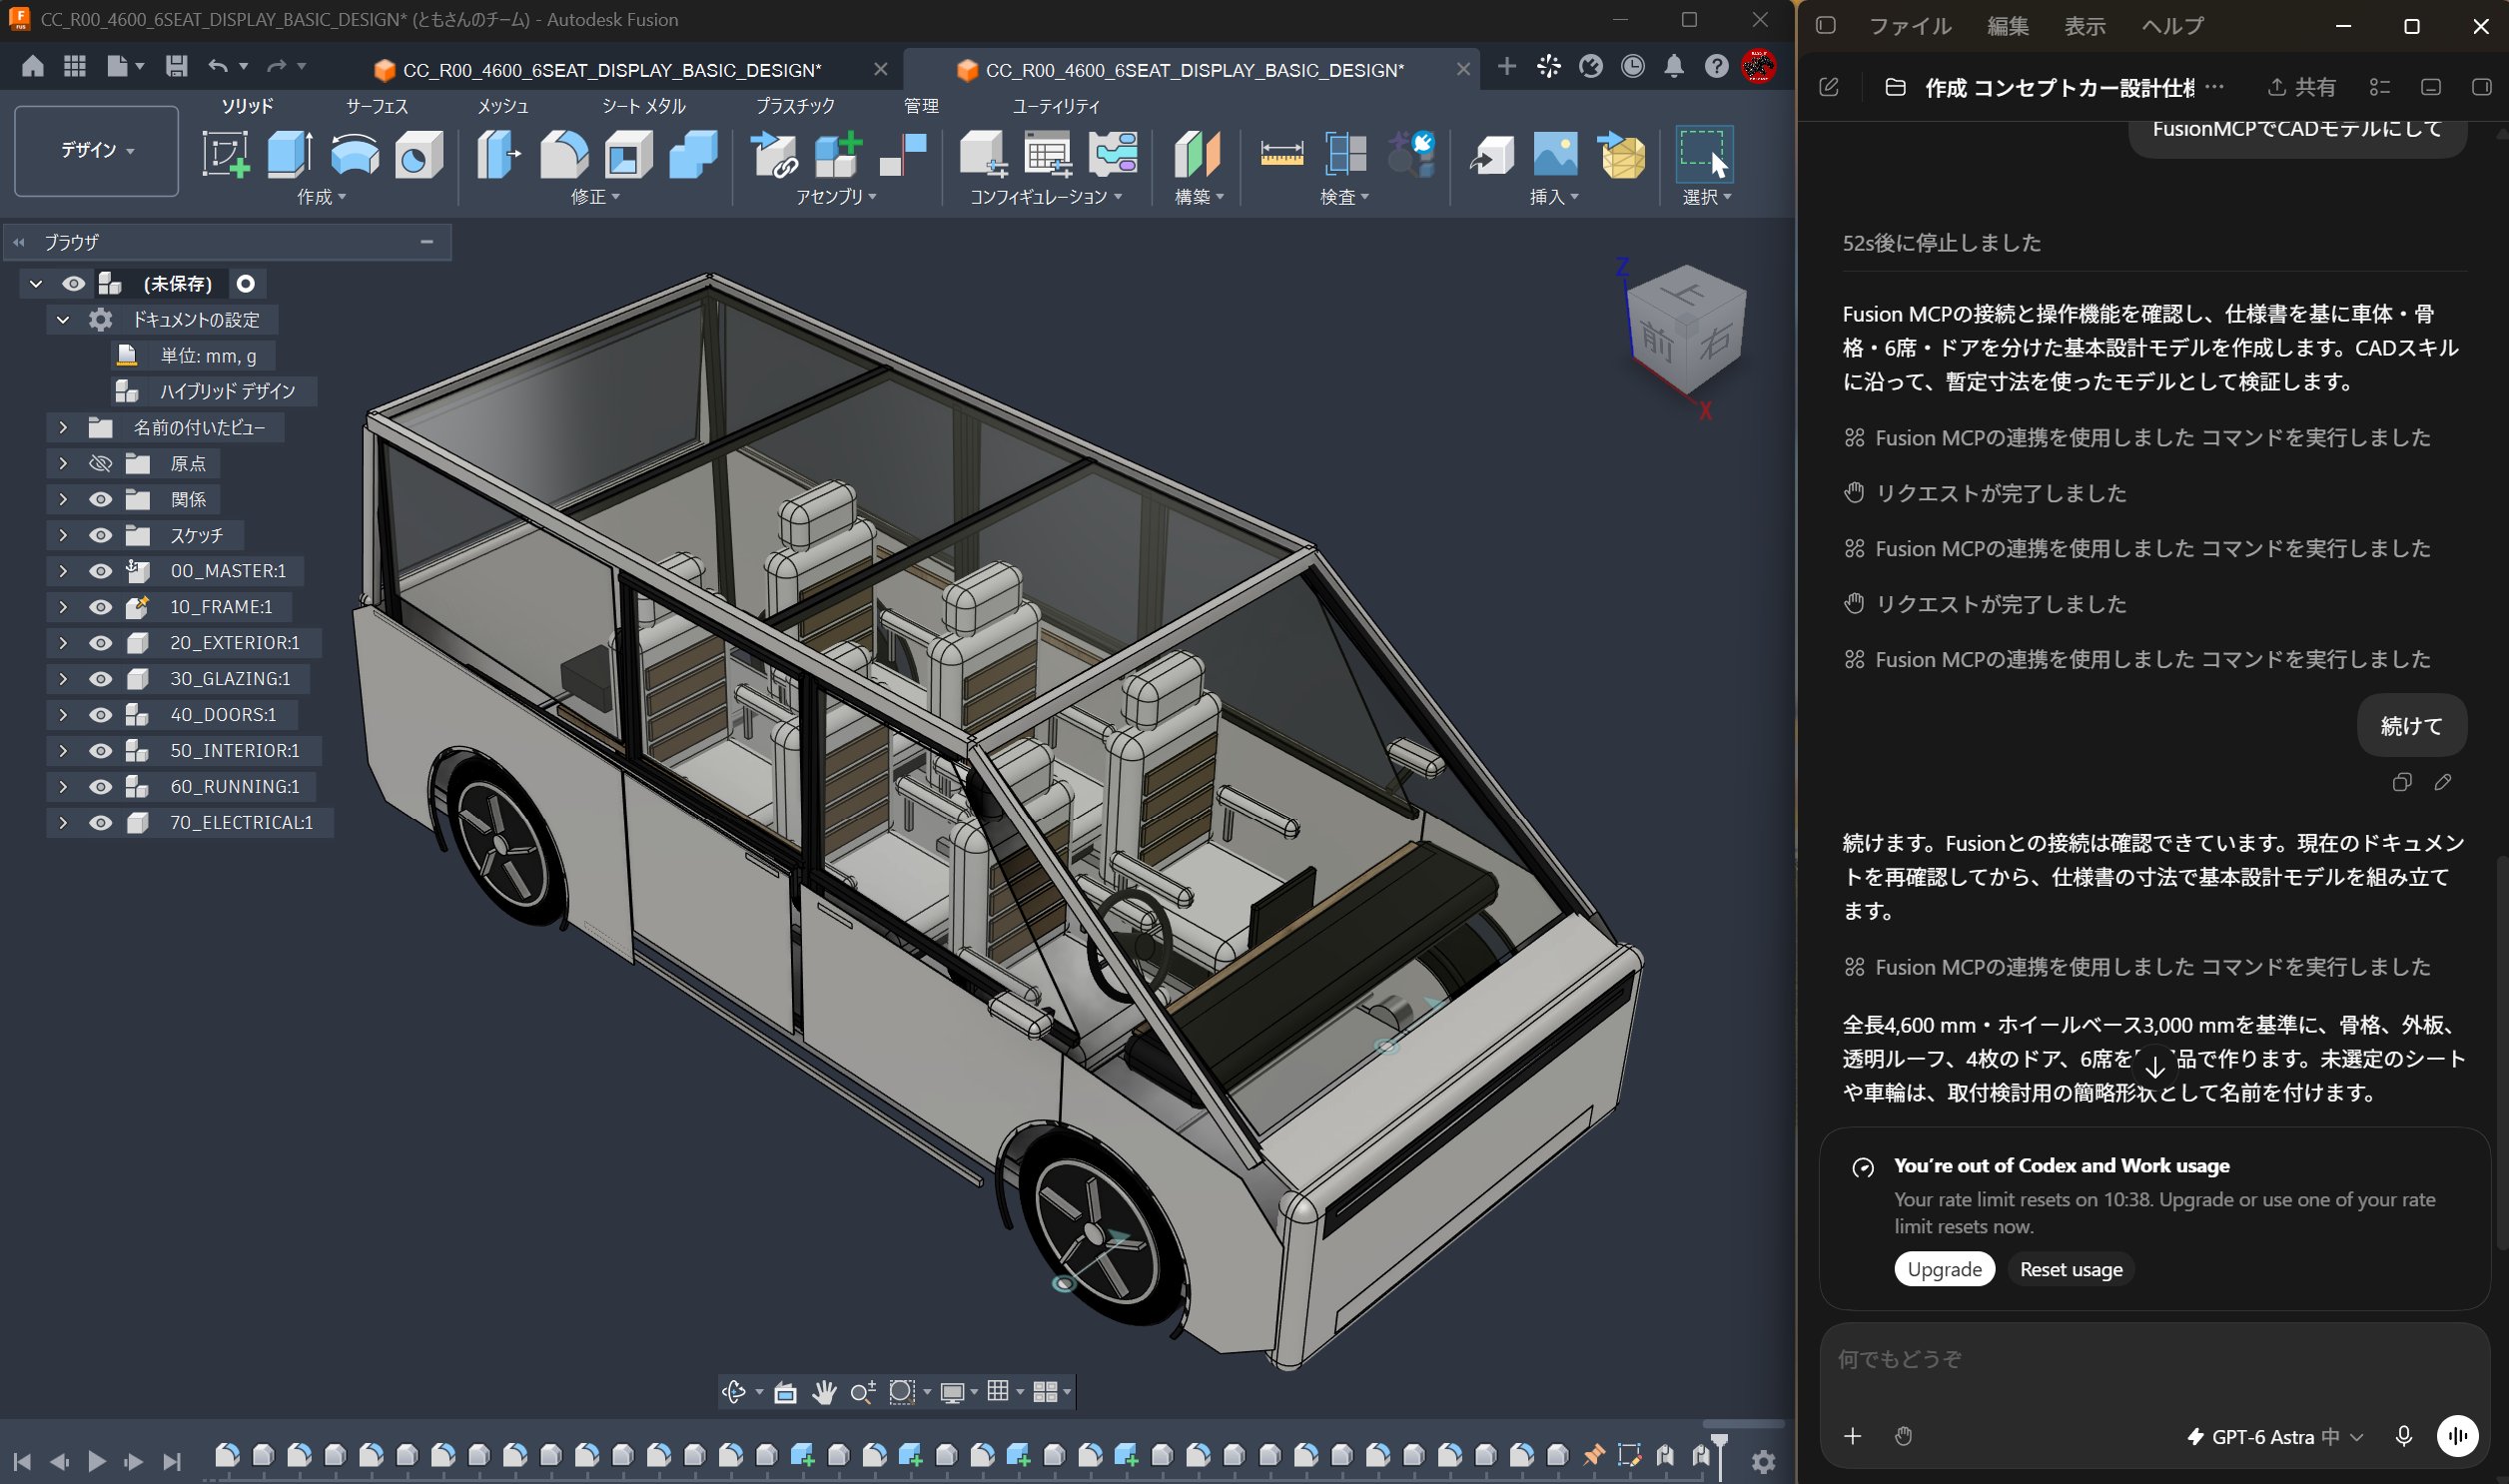Hide the 30_GLAZING:1 component
Screen dimensions: 2509x1484
(x=100, y=679)
